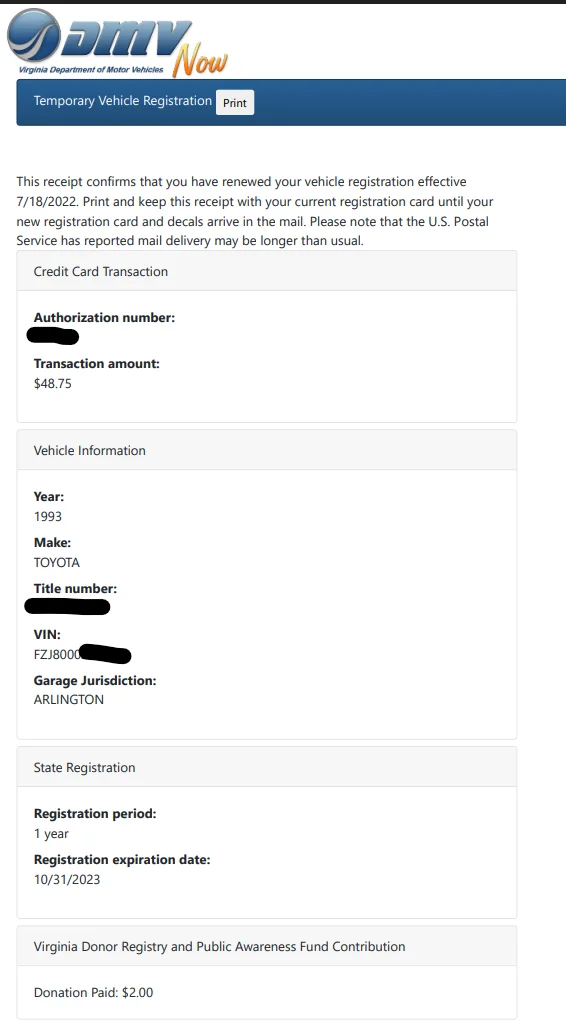
Task: Click the VIN starting with FZJ8000
Action: point(82,654)
